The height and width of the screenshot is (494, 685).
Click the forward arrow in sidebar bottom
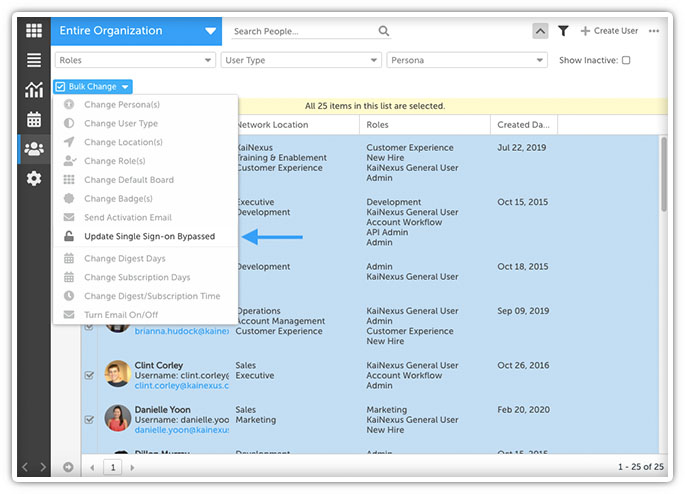43,467
